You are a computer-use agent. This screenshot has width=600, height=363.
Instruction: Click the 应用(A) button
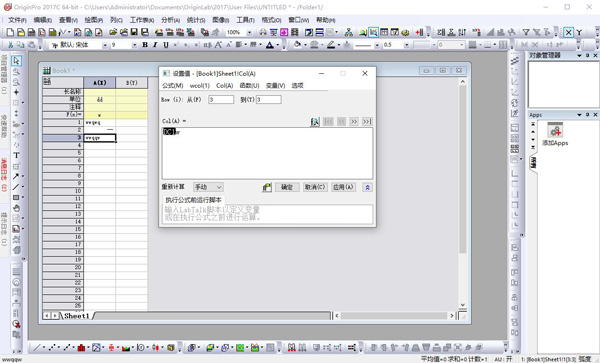[343, 187]
